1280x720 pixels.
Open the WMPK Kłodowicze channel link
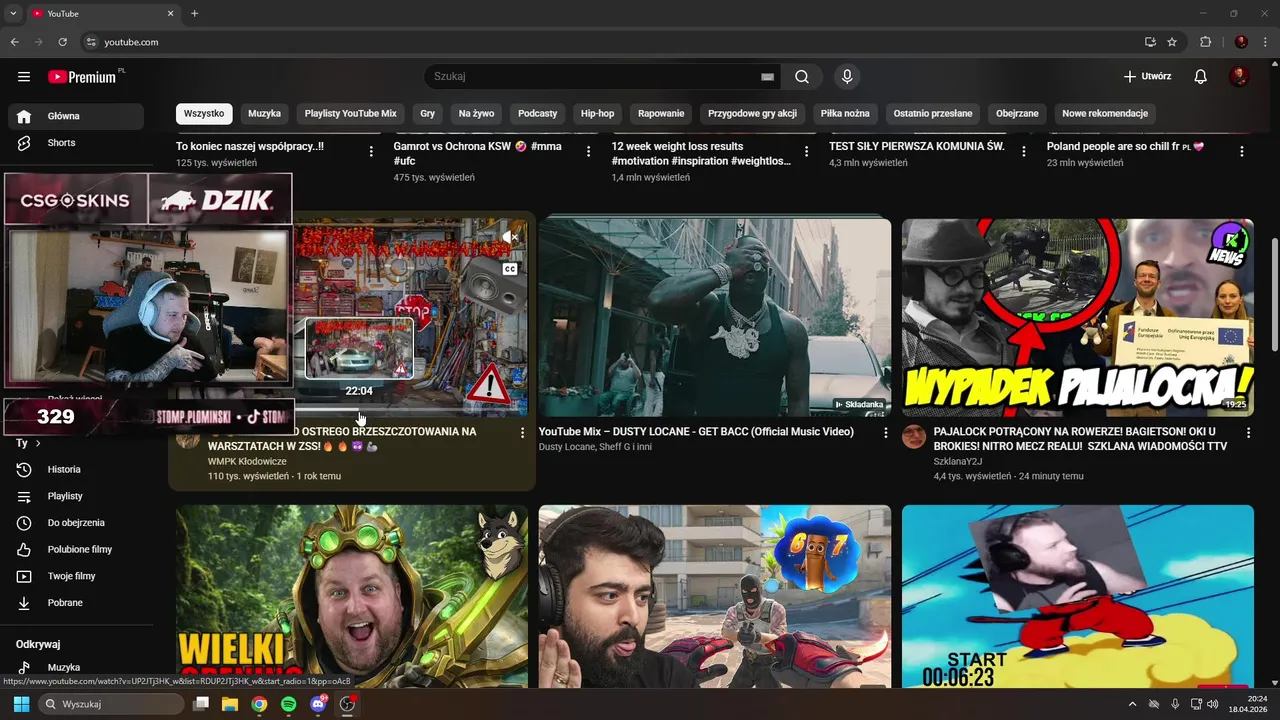tap(247, 462)
